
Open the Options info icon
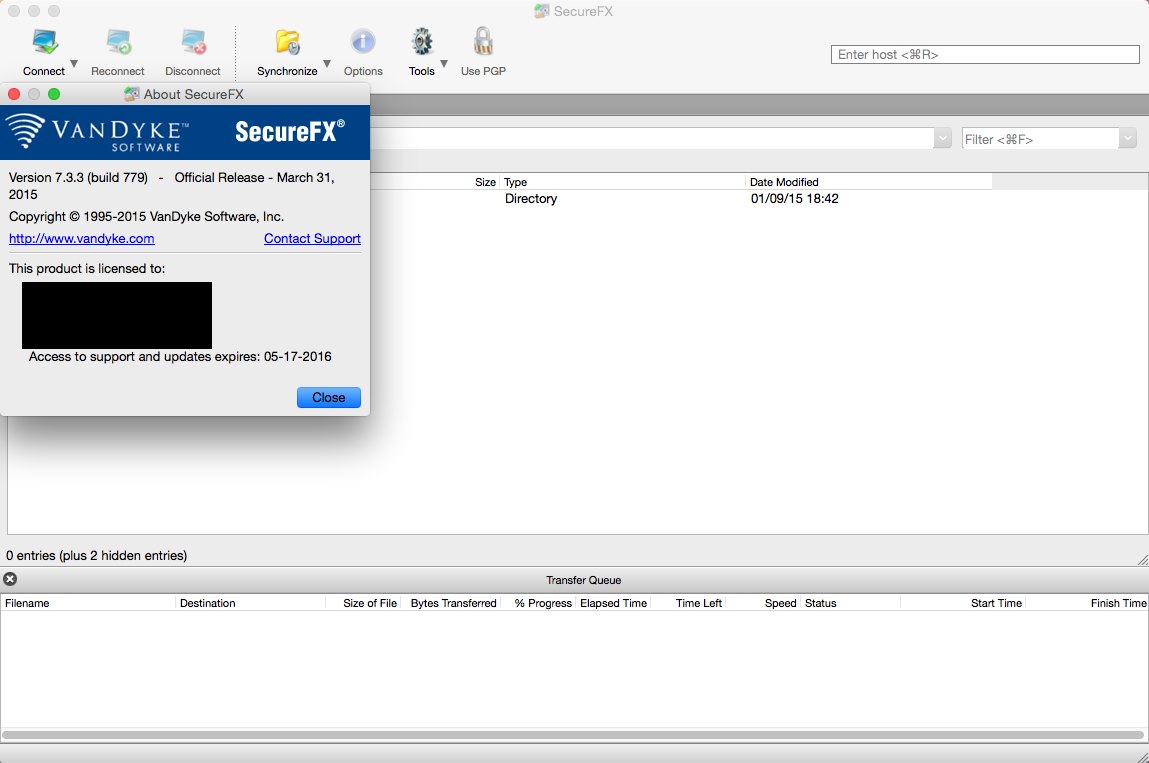(363, 43)
